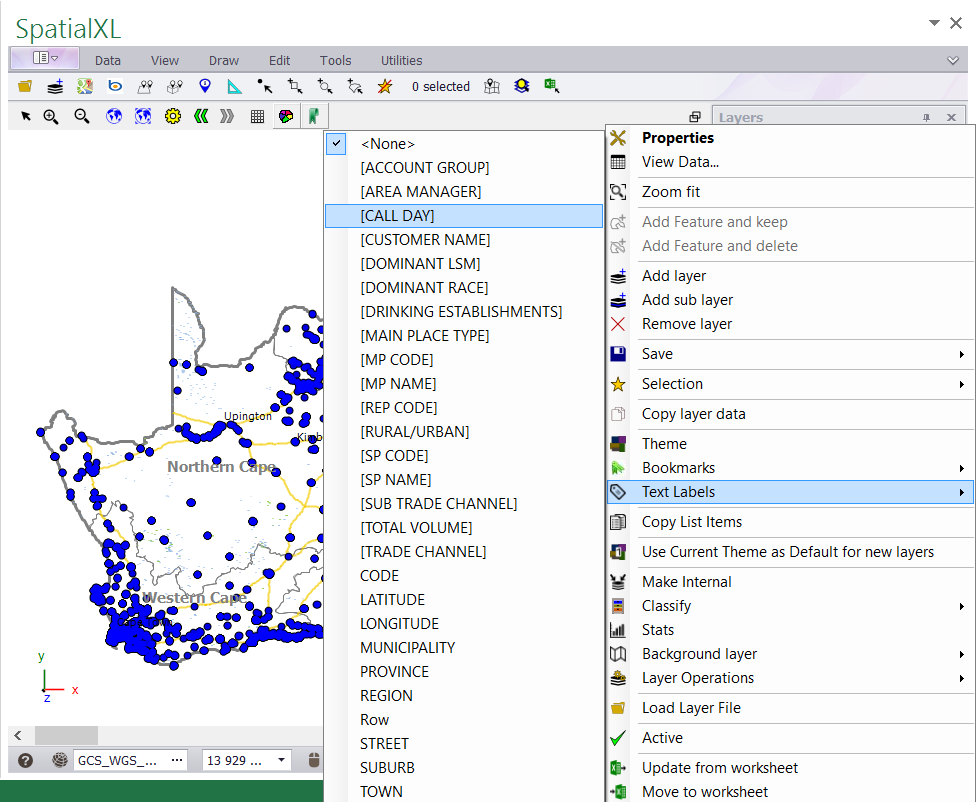976x802 pixels.
Task: Open the grid data table icon
Action: coord(257,116)
